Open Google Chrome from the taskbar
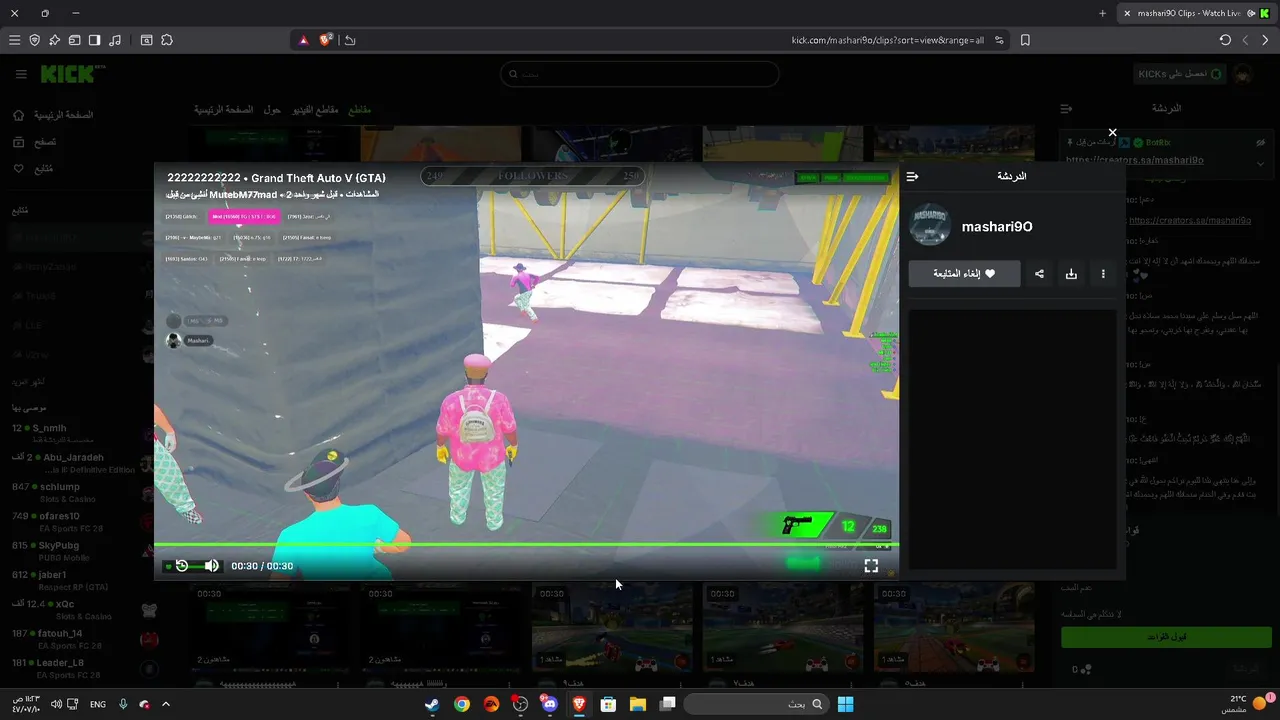The height and width of the screenshot is (720, 1280). click(x=461, y=704)
